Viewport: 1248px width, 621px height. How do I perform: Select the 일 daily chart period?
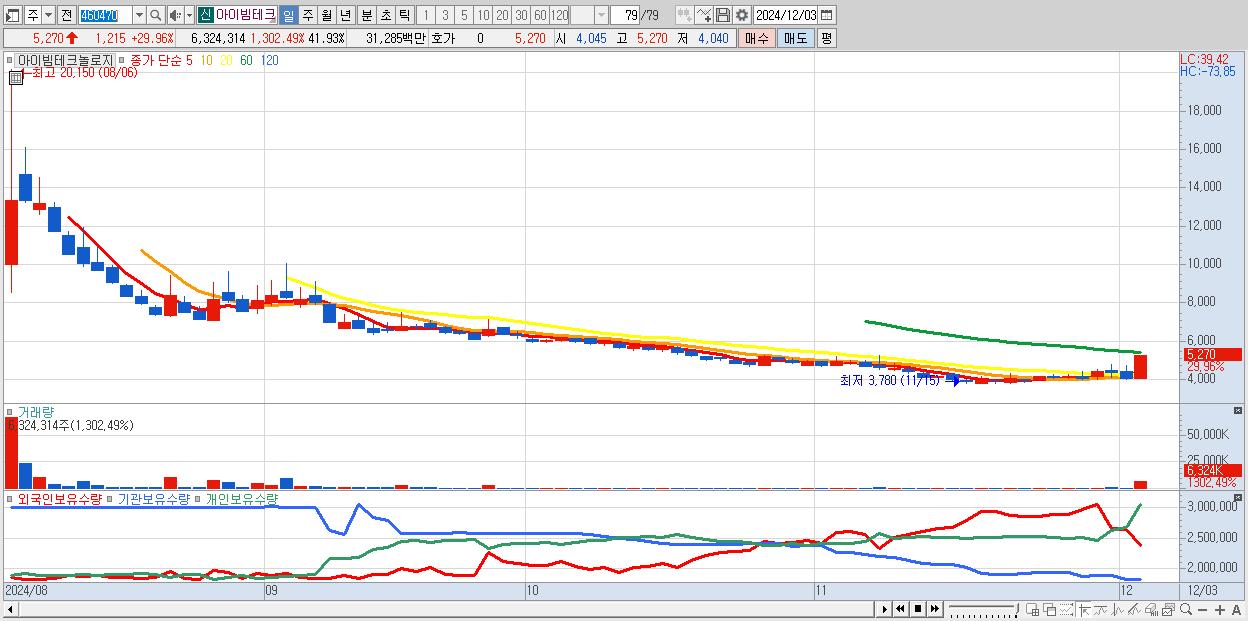tap(288, 16)
